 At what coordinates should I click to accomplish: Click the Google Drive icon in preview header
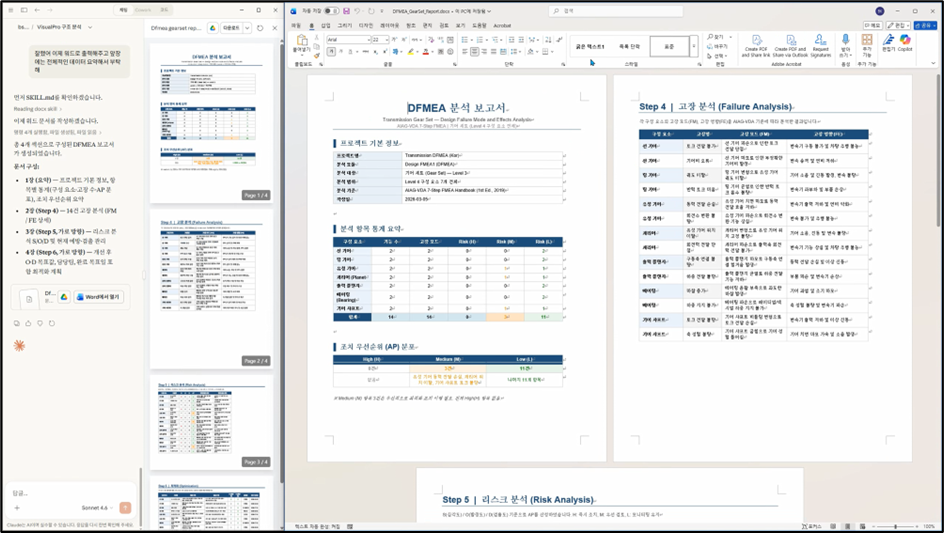tap(213, 28)
